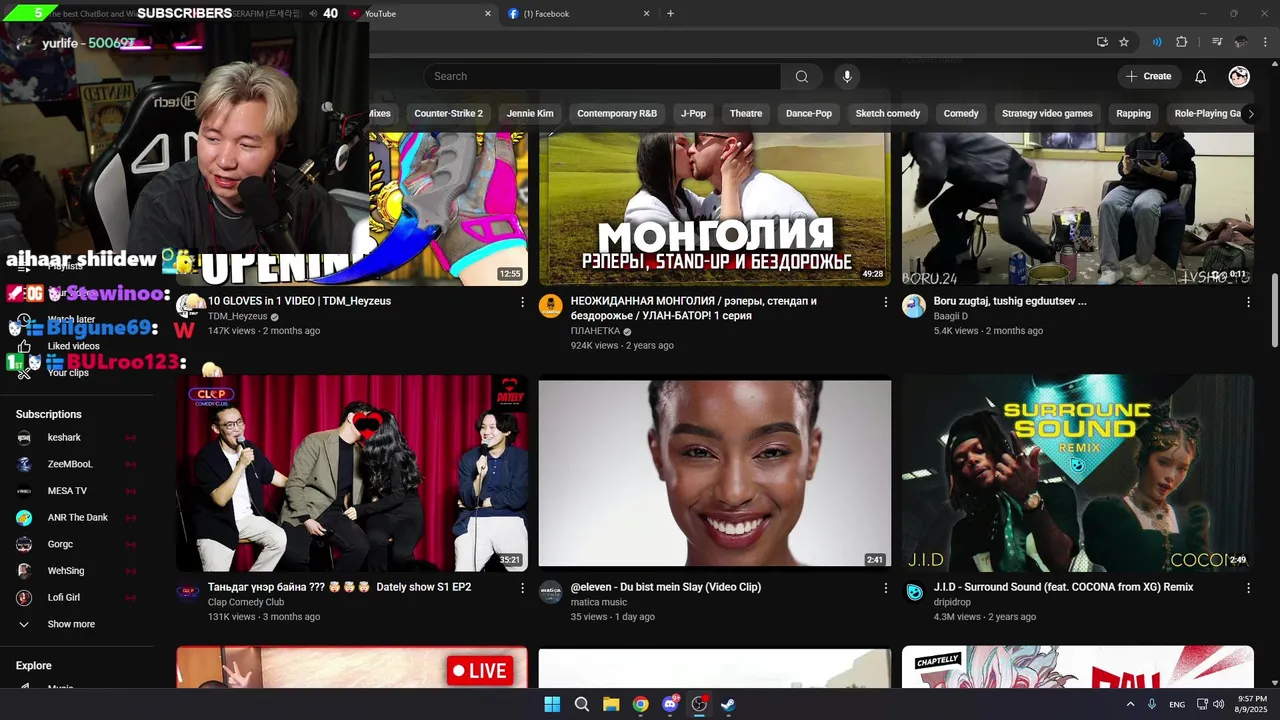Click Baagii D channel avatar
Image resolution: width=1280 pixels, height=720 pixels.
(914, 306)
